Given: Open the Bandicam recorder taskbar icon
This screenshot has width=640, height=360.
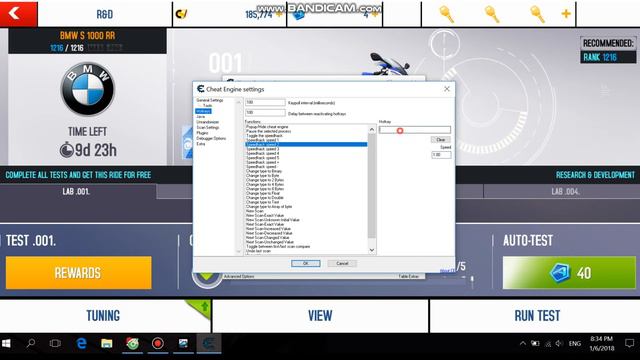Looking at the screenshot, I should click(x=158, y=343).
